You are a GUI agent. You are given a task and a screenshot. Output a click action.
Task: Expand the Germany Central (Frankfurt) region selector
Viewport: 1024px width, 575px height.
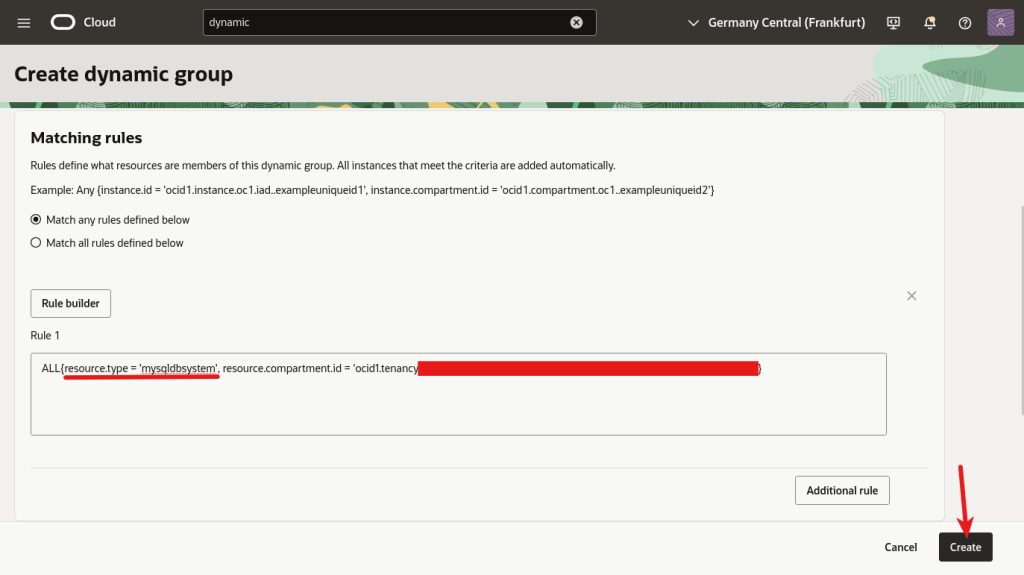tap(776, 22)
